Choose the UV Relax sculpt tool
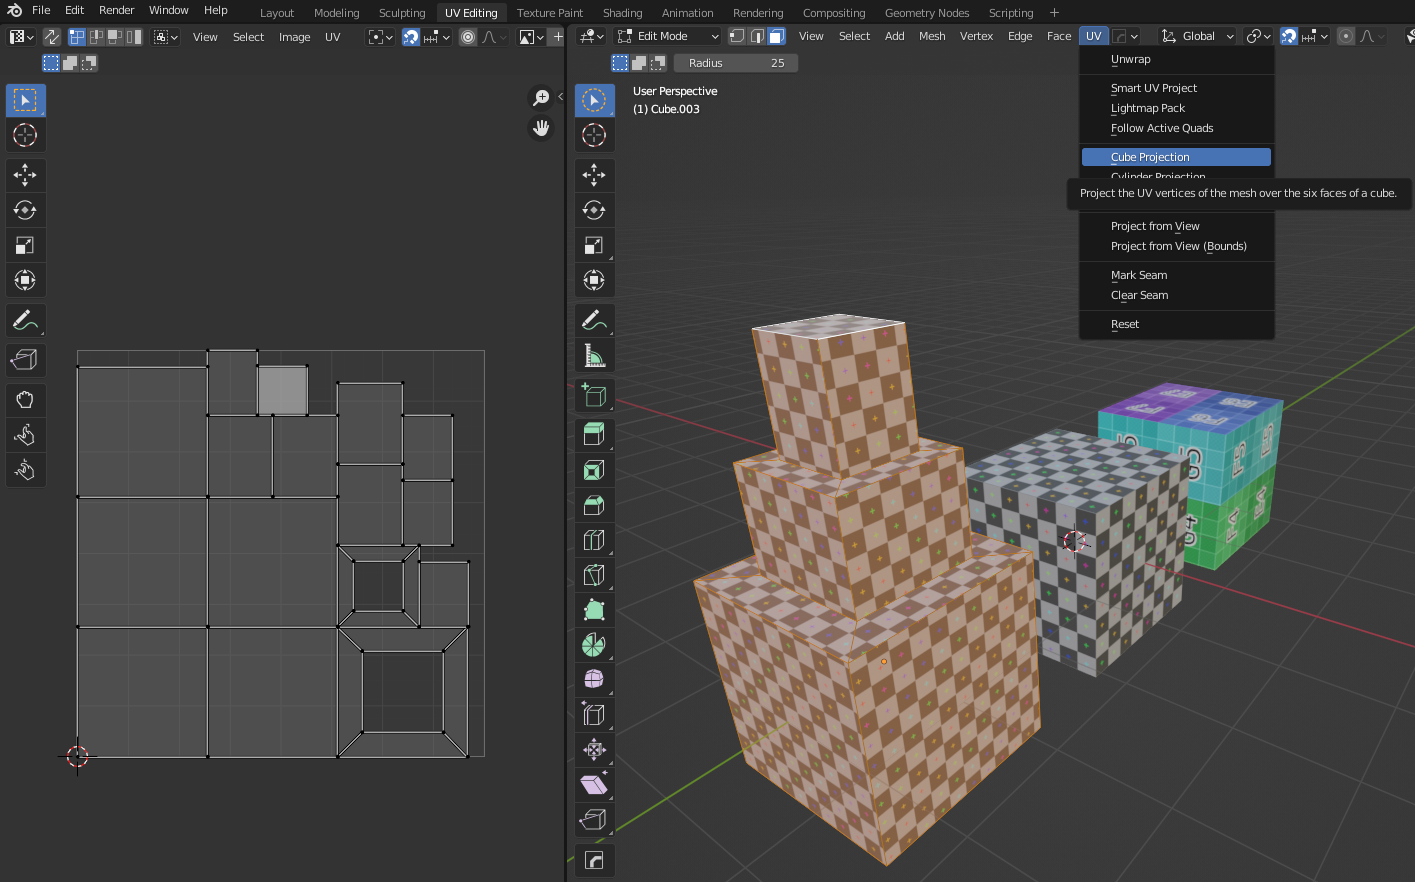Screen dimensions: 1415x882 25,435
